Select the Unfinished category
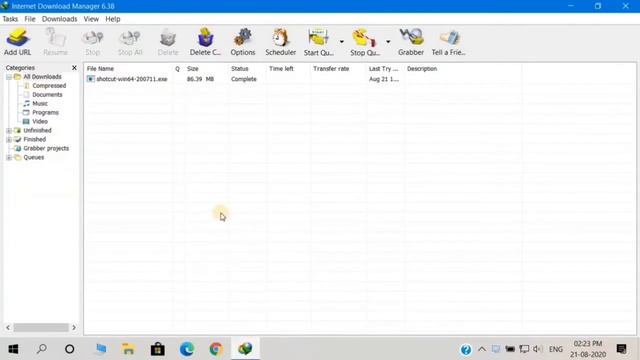This screenshot has width=640, height=360. click(x=37, y=131)
